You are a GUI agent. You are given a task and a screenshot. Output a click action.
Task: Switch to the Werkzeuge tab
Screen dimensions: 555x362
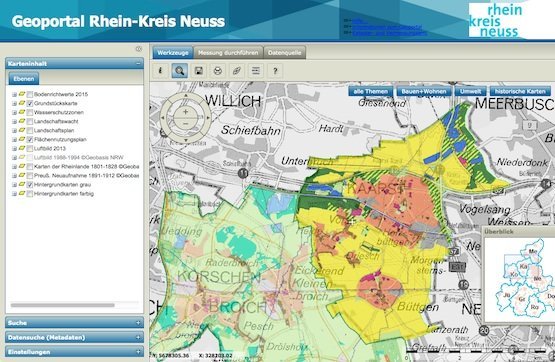tap(173, 53)
